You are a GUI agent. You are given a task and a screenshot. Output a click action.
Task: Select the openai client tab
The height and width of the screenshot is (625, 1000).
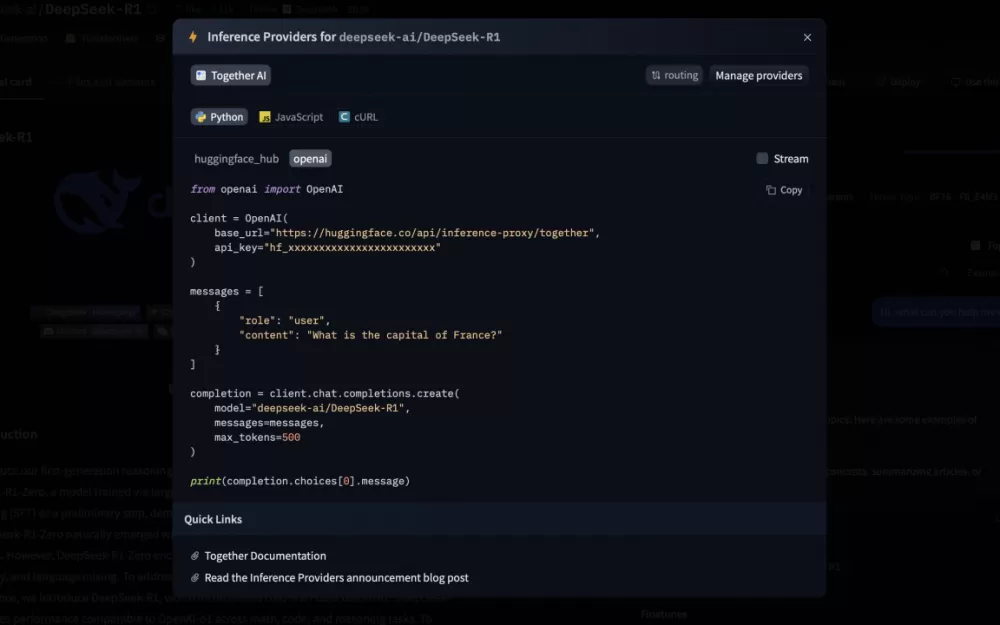311,159
